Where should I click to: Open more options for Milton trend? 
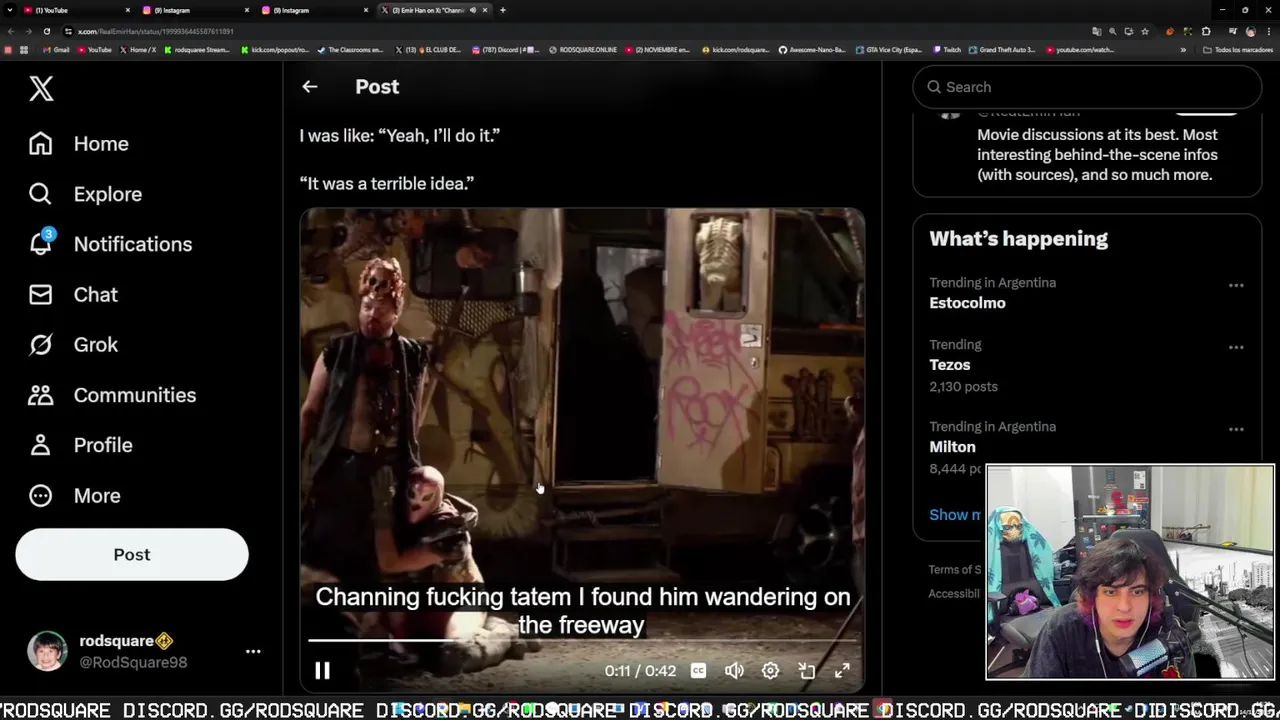pyautogui.click(x=1236, y=429)
